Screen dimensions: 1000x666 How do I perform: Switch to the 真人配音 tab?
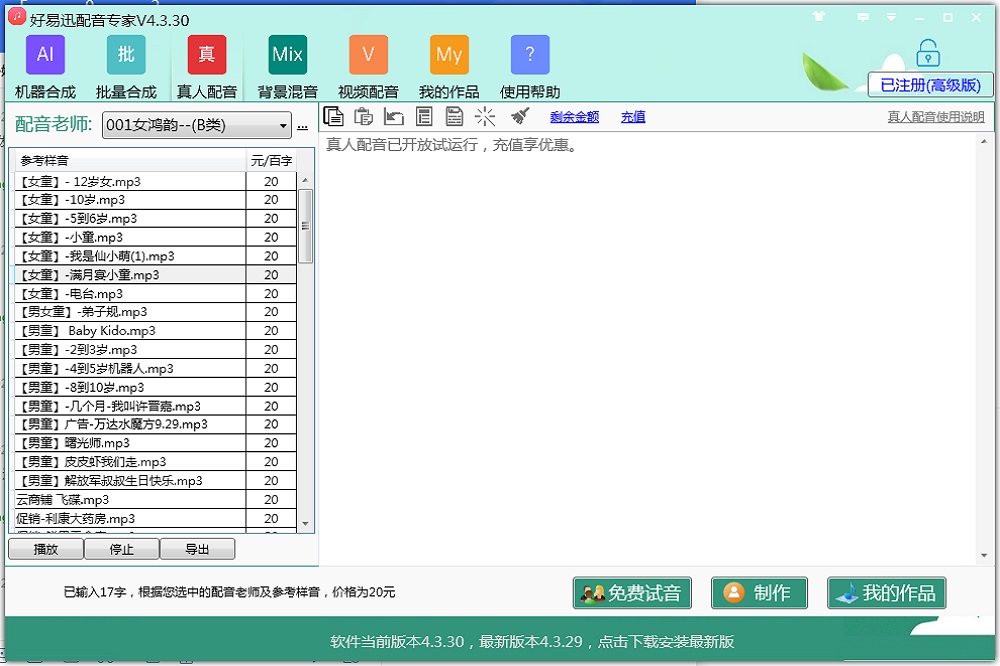tap(207, 68)
